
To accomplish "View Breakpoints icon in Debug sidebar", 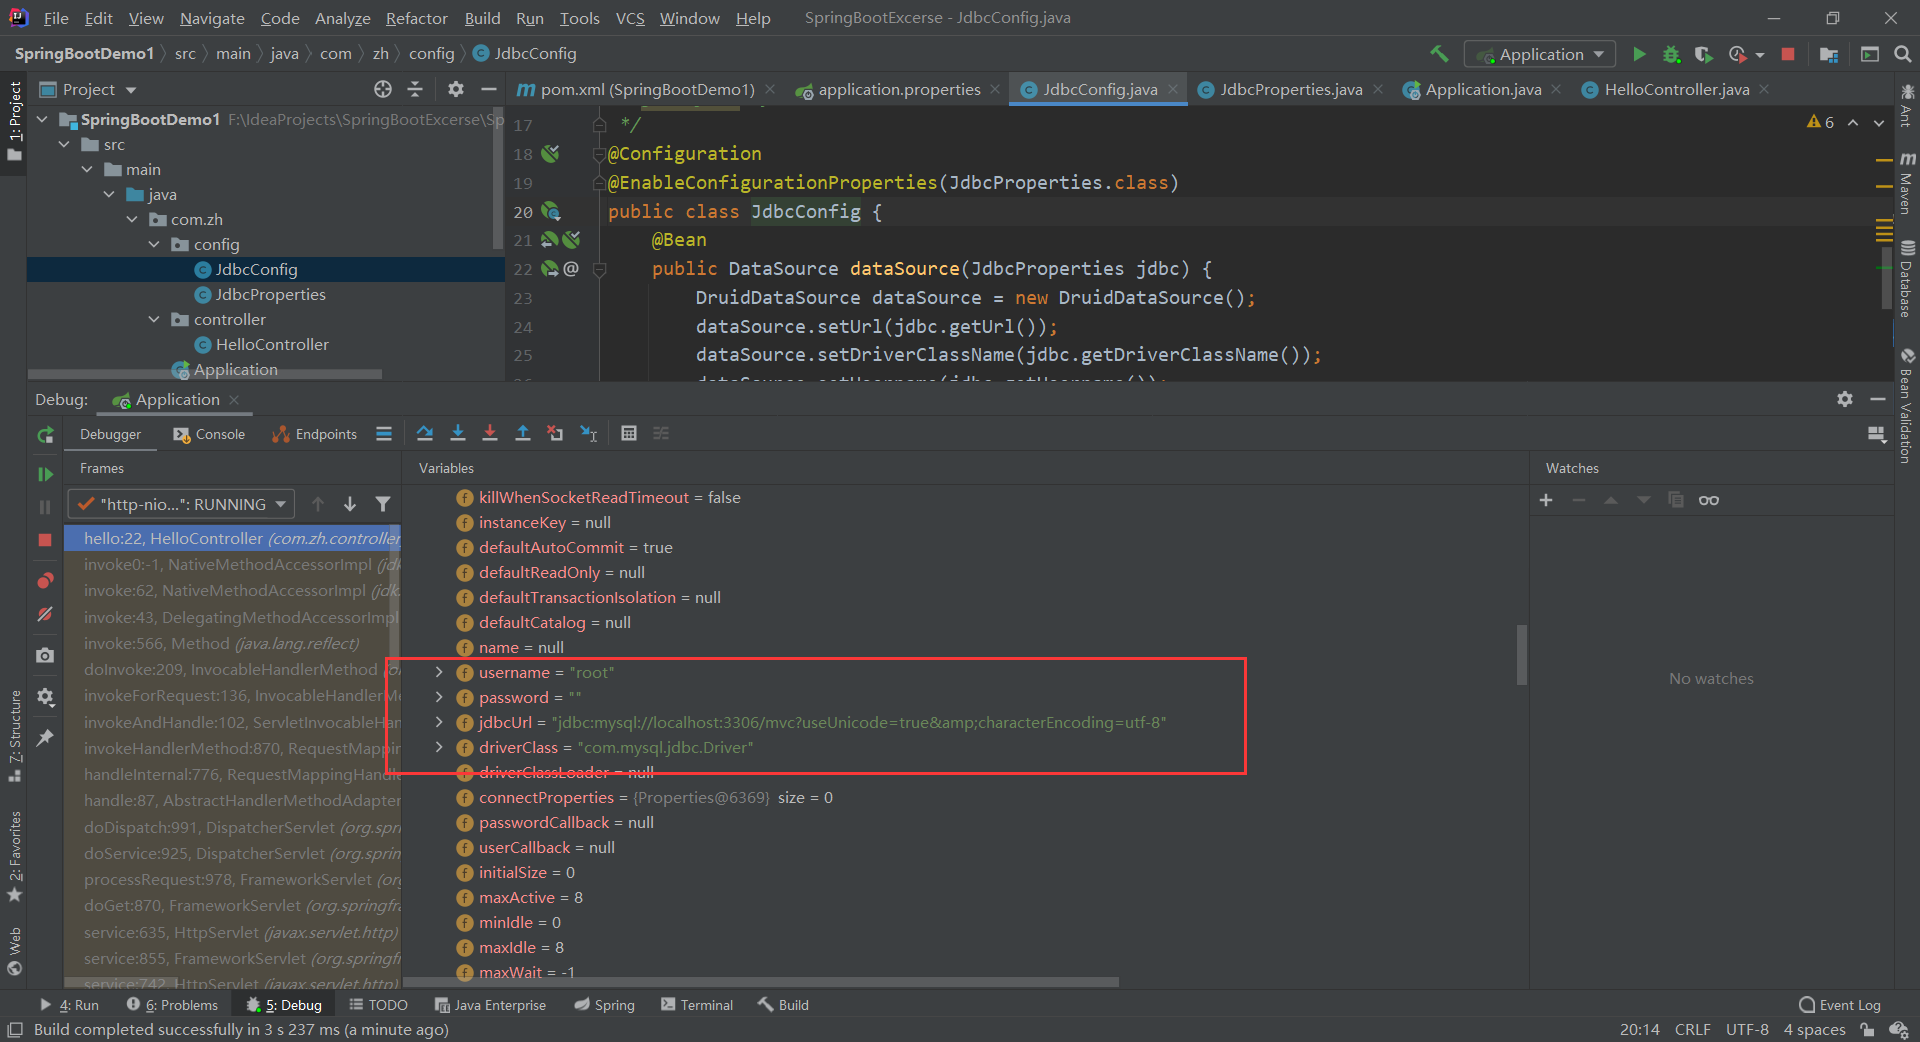I will pos(45,581).
